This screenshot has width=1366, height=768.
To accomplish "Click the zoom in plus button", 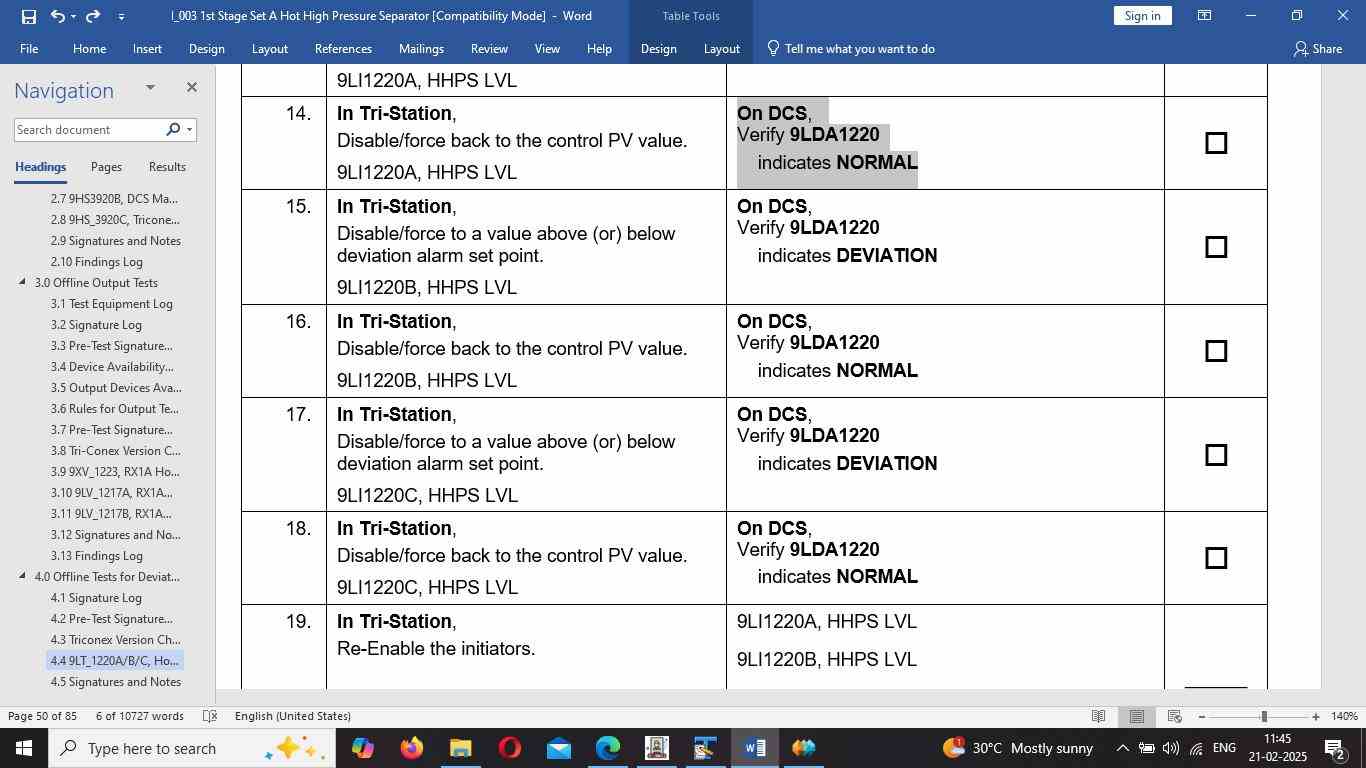I will coord(1315,717).
